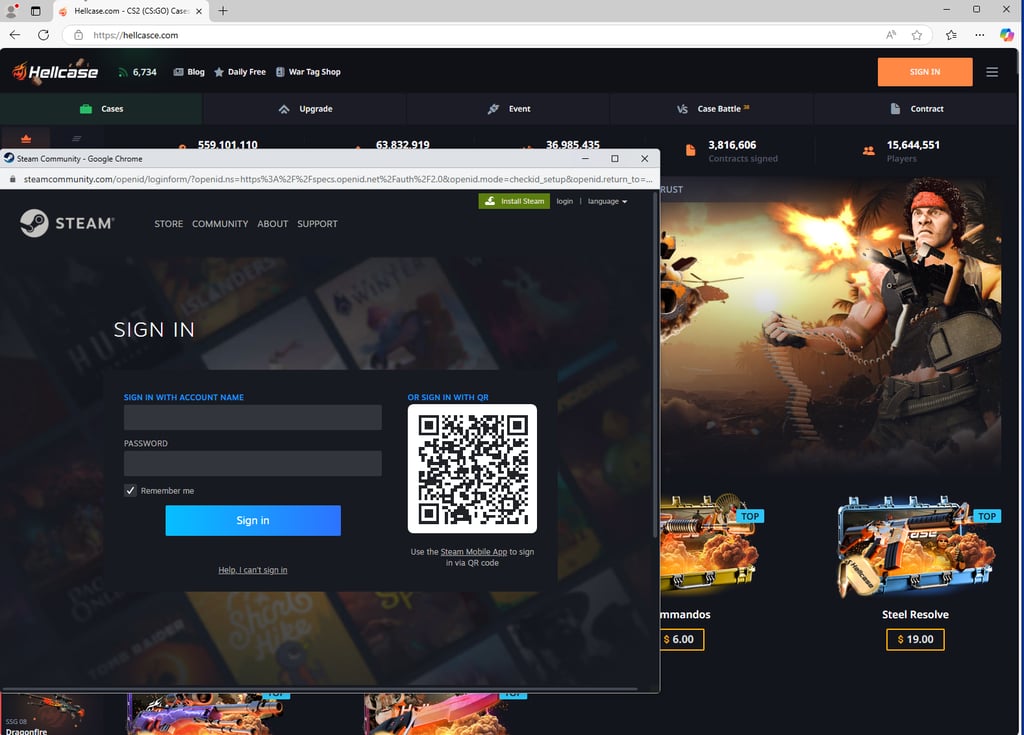
Task: Maximize the Steam Community popup window
Action: pyautogui.click(x=615, y=158)
